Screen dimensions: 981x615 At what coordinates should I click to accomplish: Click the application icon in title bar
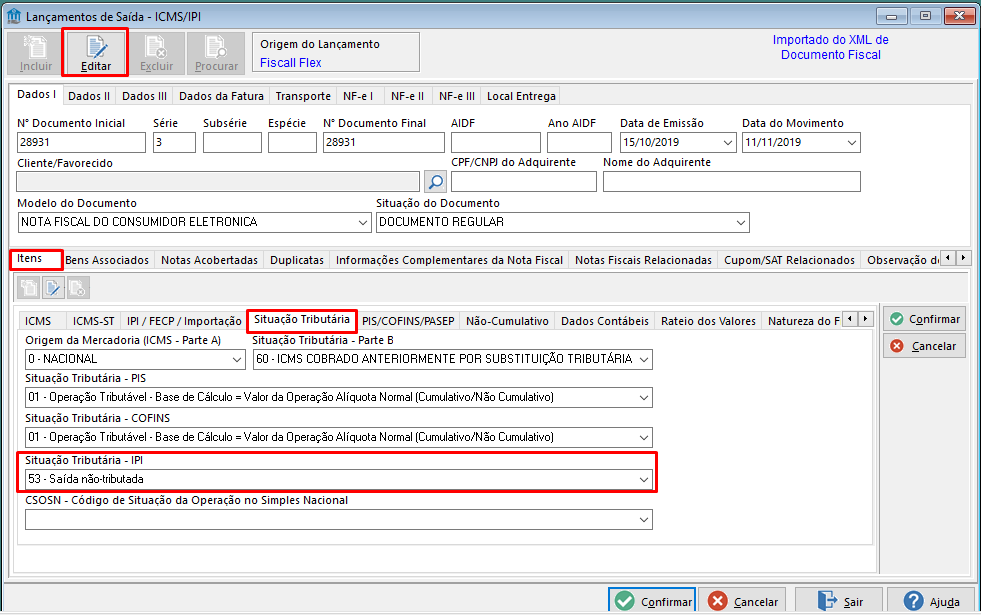pyautogui.click(x=13, y=16)
